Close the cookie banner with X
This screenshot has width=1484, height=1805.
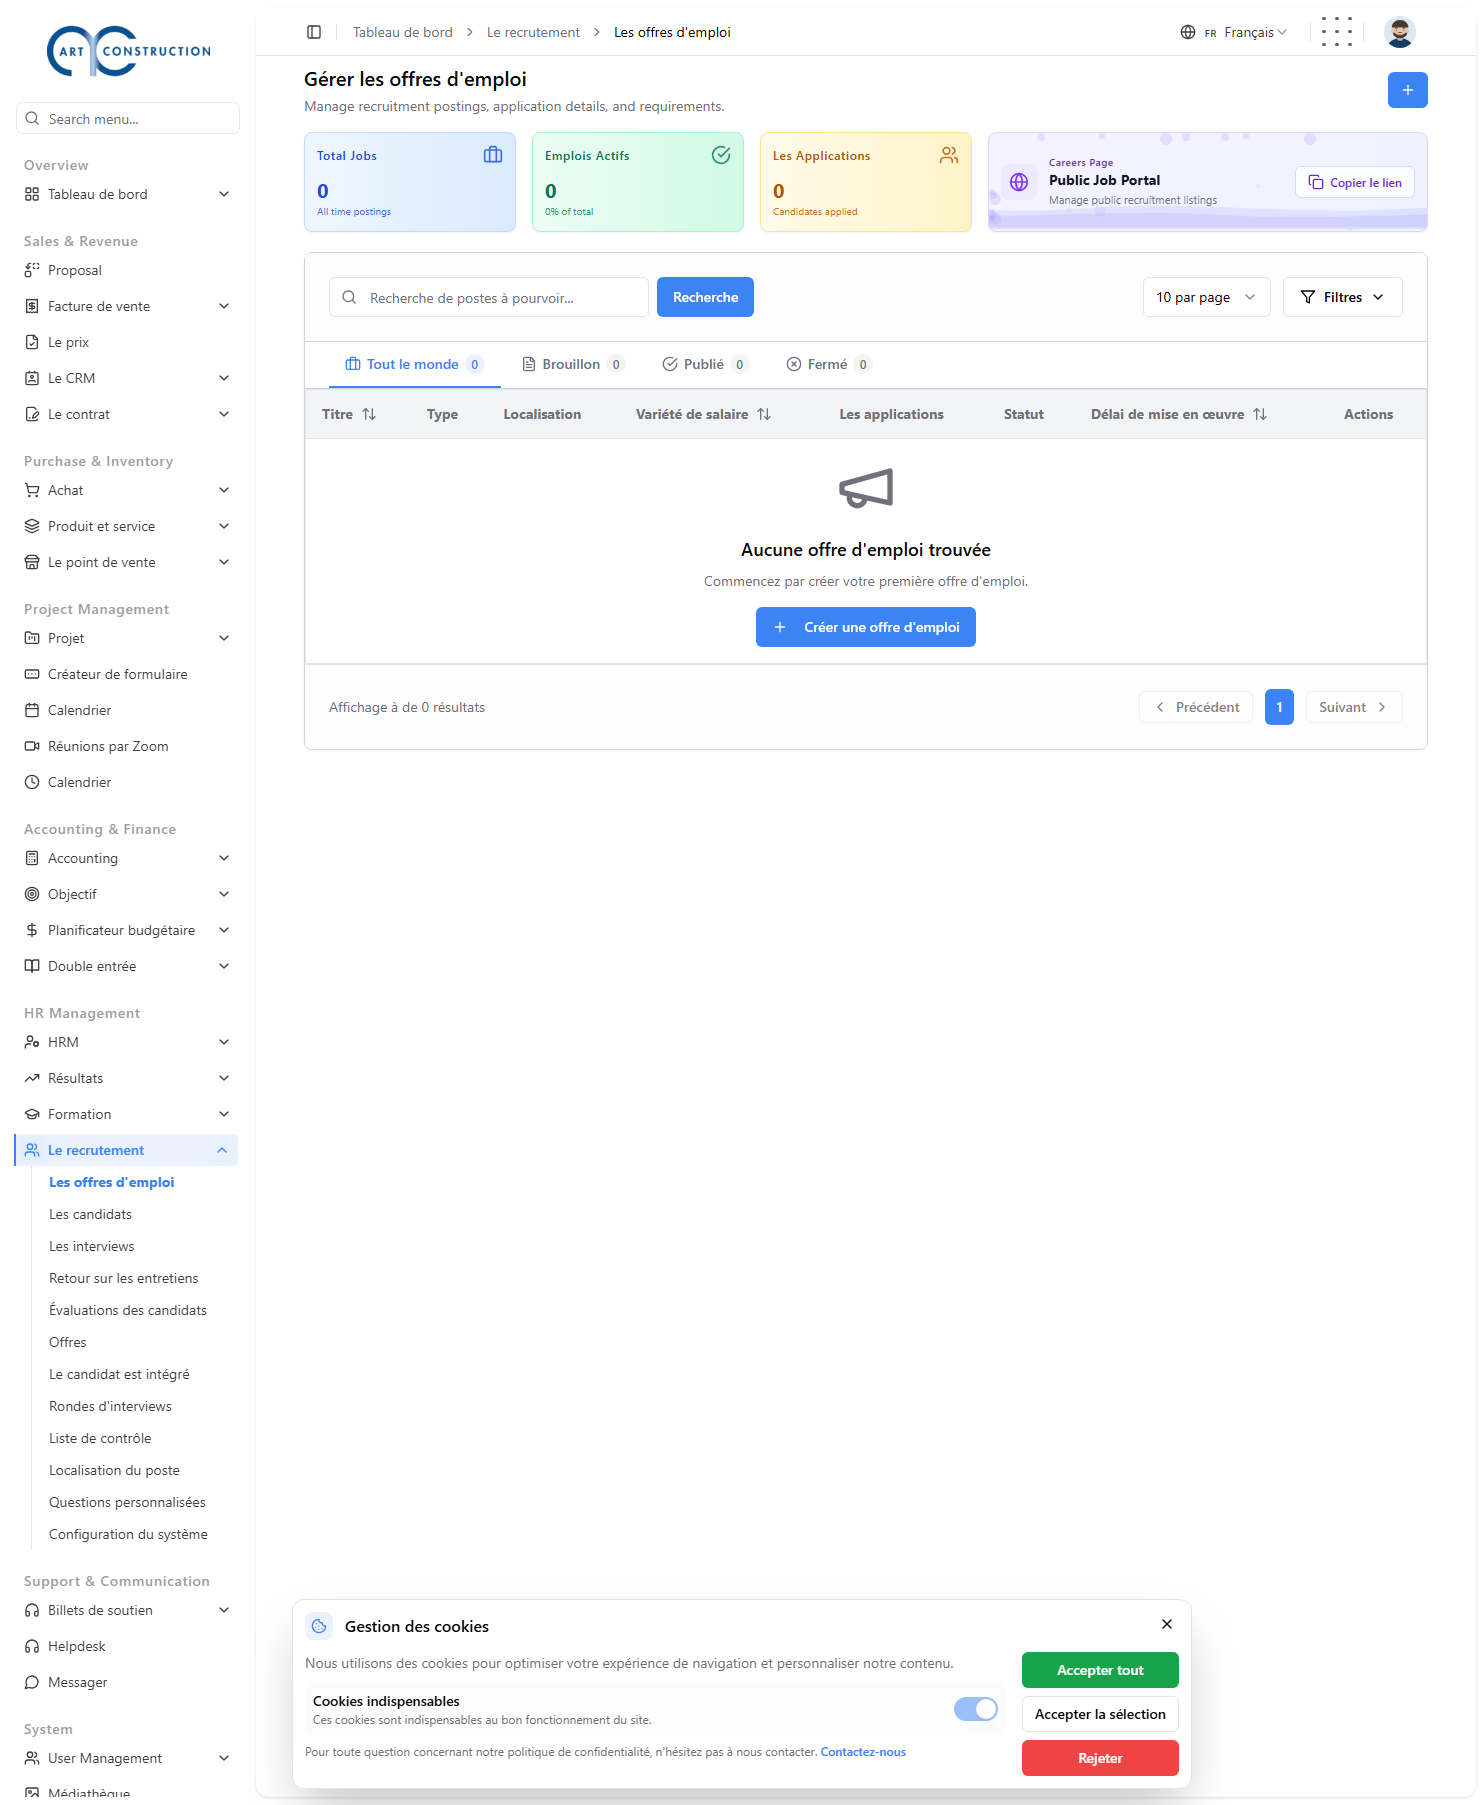pos(1167,1624)
